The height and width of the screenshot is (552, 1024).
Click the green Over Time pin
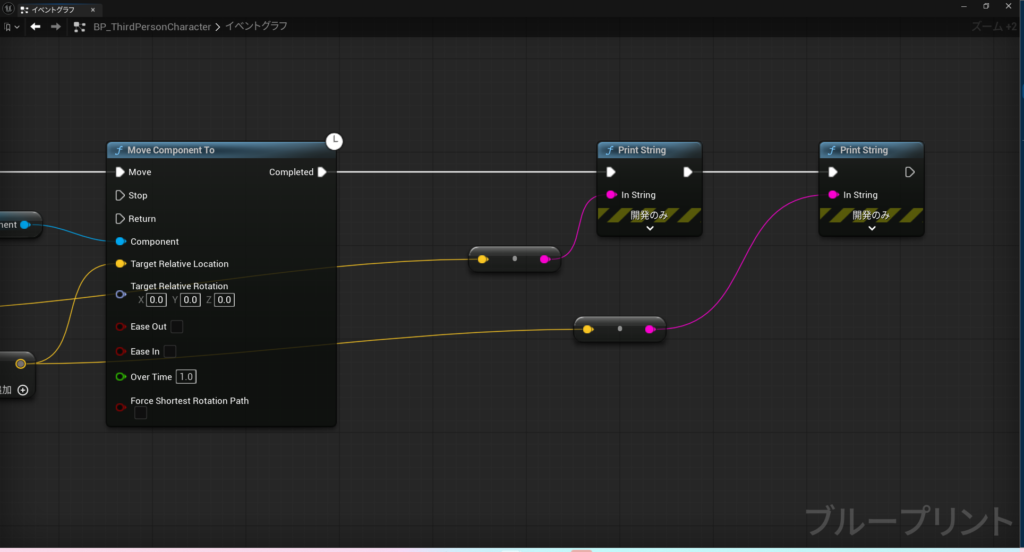(x=120, y=377)
